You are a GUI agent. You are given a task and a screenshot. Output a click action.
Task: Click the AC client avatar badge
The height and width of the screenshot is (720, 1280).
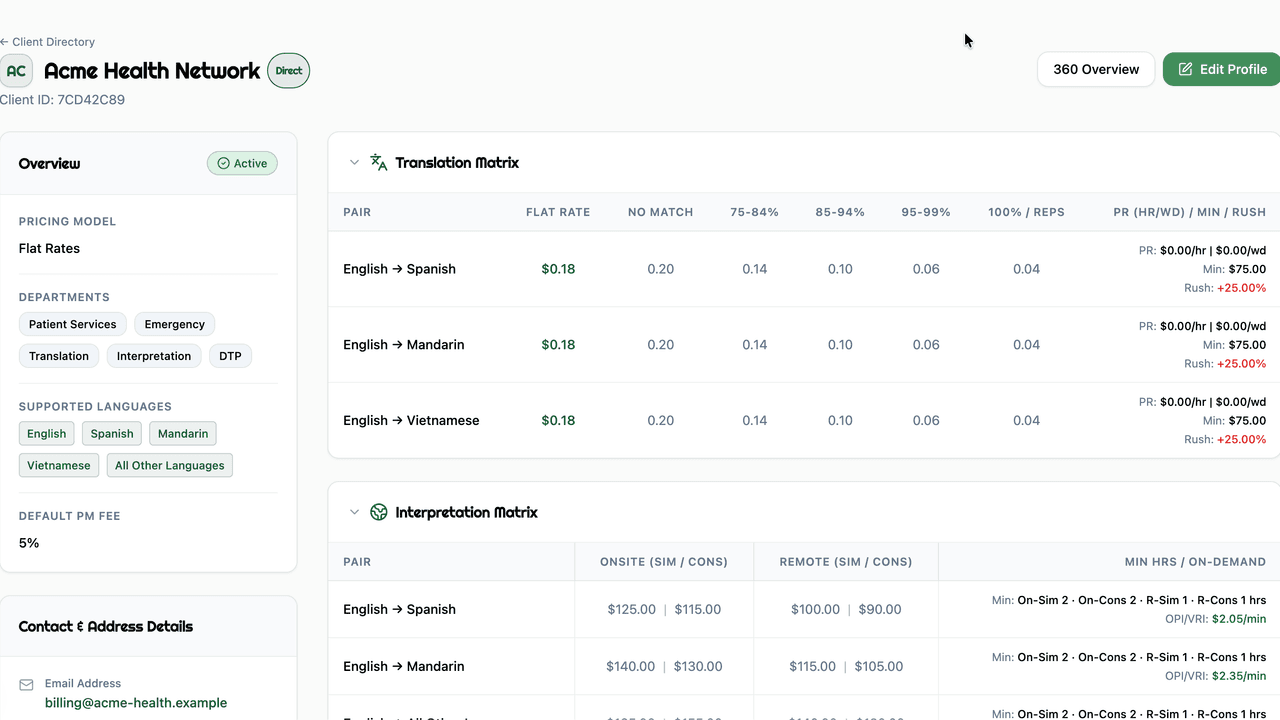point(16,71)
